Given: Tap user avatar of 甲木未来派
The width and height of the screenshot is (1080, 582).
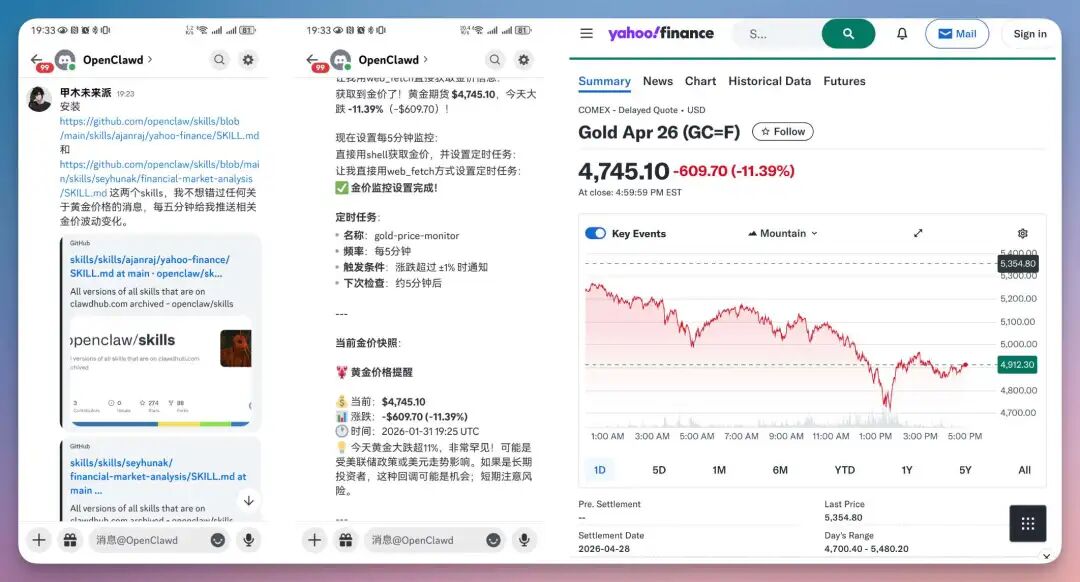Looking at the screenshot, I should coord(39,99).
